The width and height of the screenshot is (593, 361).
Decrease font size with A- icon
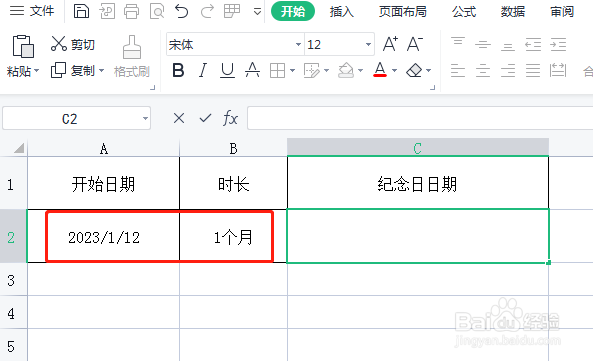(415, 44)
